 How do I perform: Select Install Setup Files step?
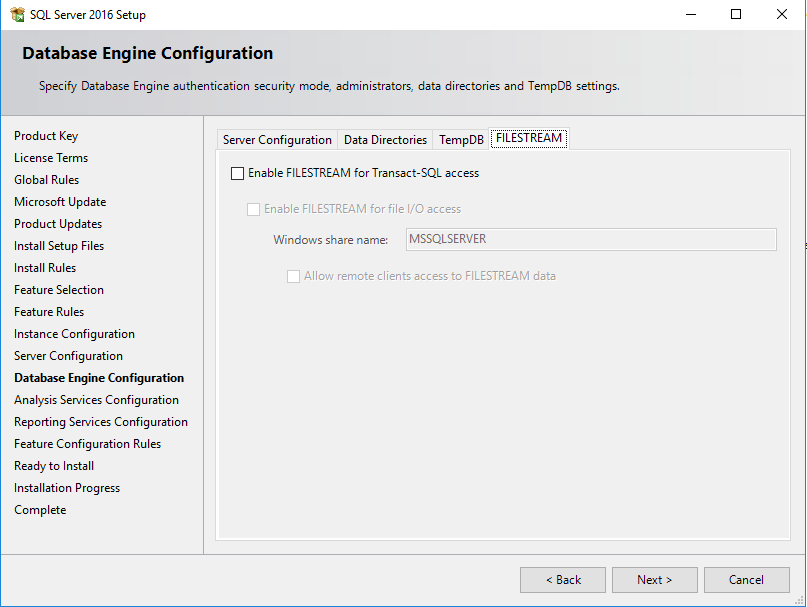59,246
